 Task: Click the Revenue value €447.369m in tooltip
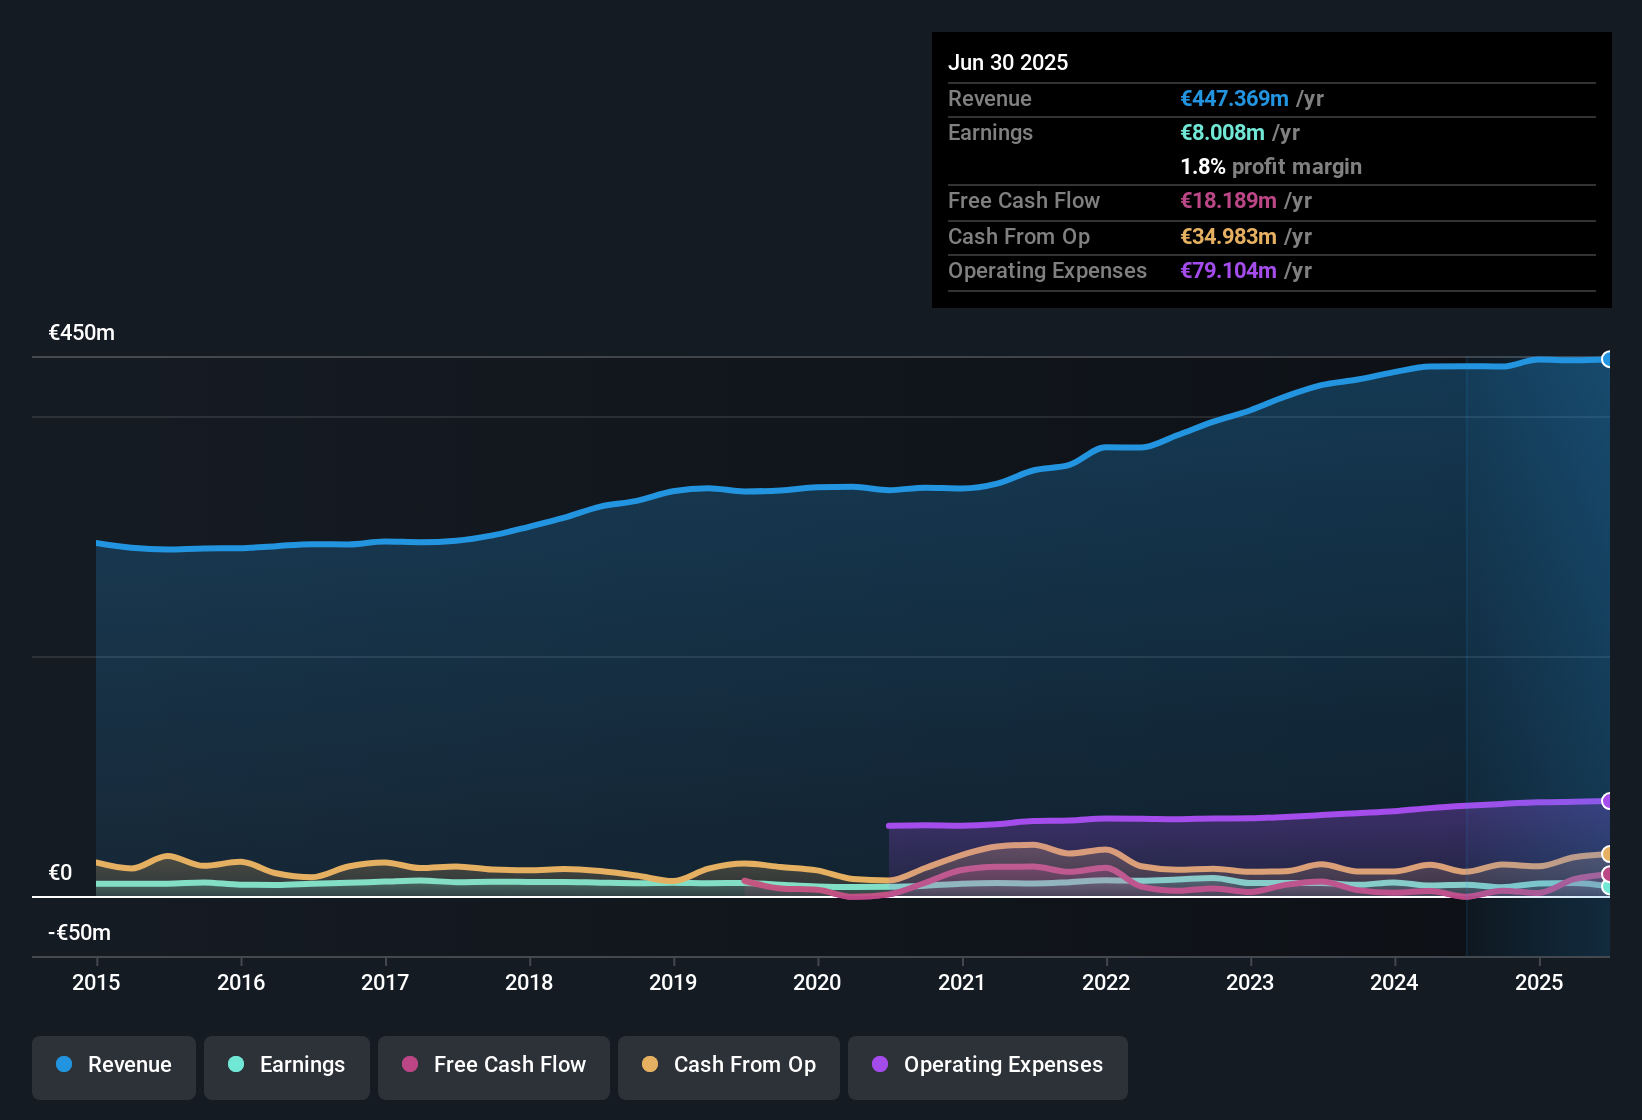[1234, 99]
